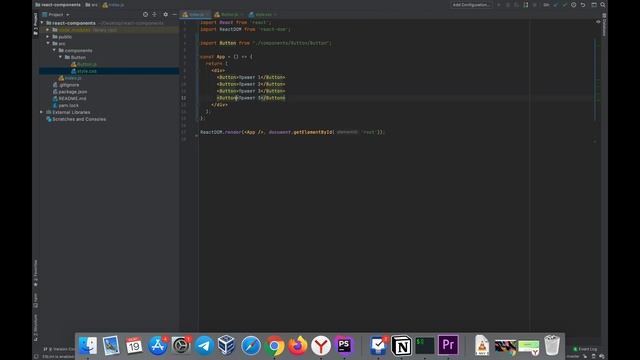Image resolution: width=640 pixels, height=360 pixels.
Task: Collapse the components folder
Action: [54, 50]
